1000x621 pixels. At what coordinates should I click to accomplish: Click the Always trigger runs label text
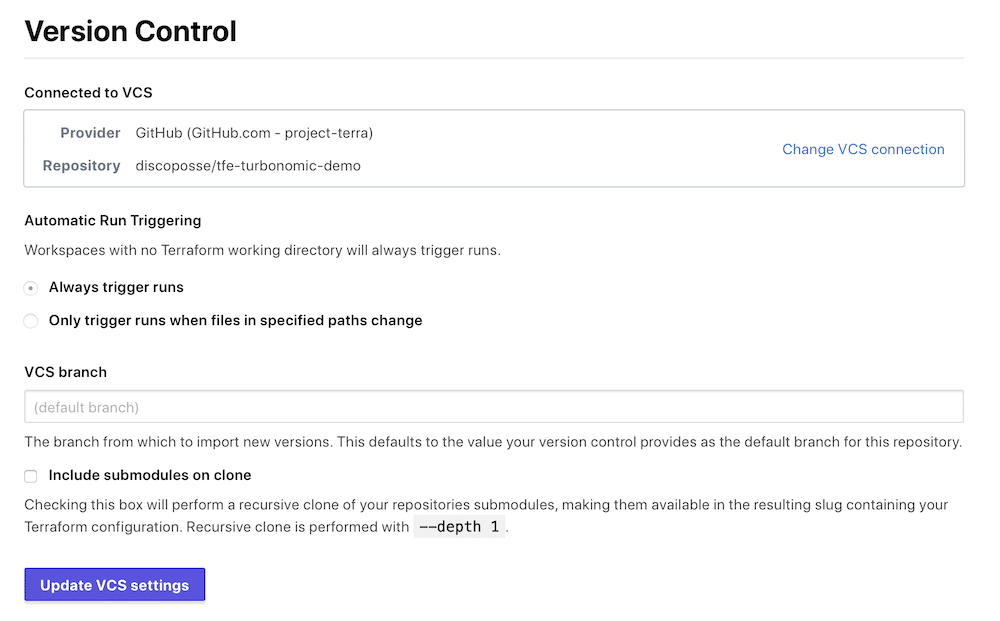(116, 287)
